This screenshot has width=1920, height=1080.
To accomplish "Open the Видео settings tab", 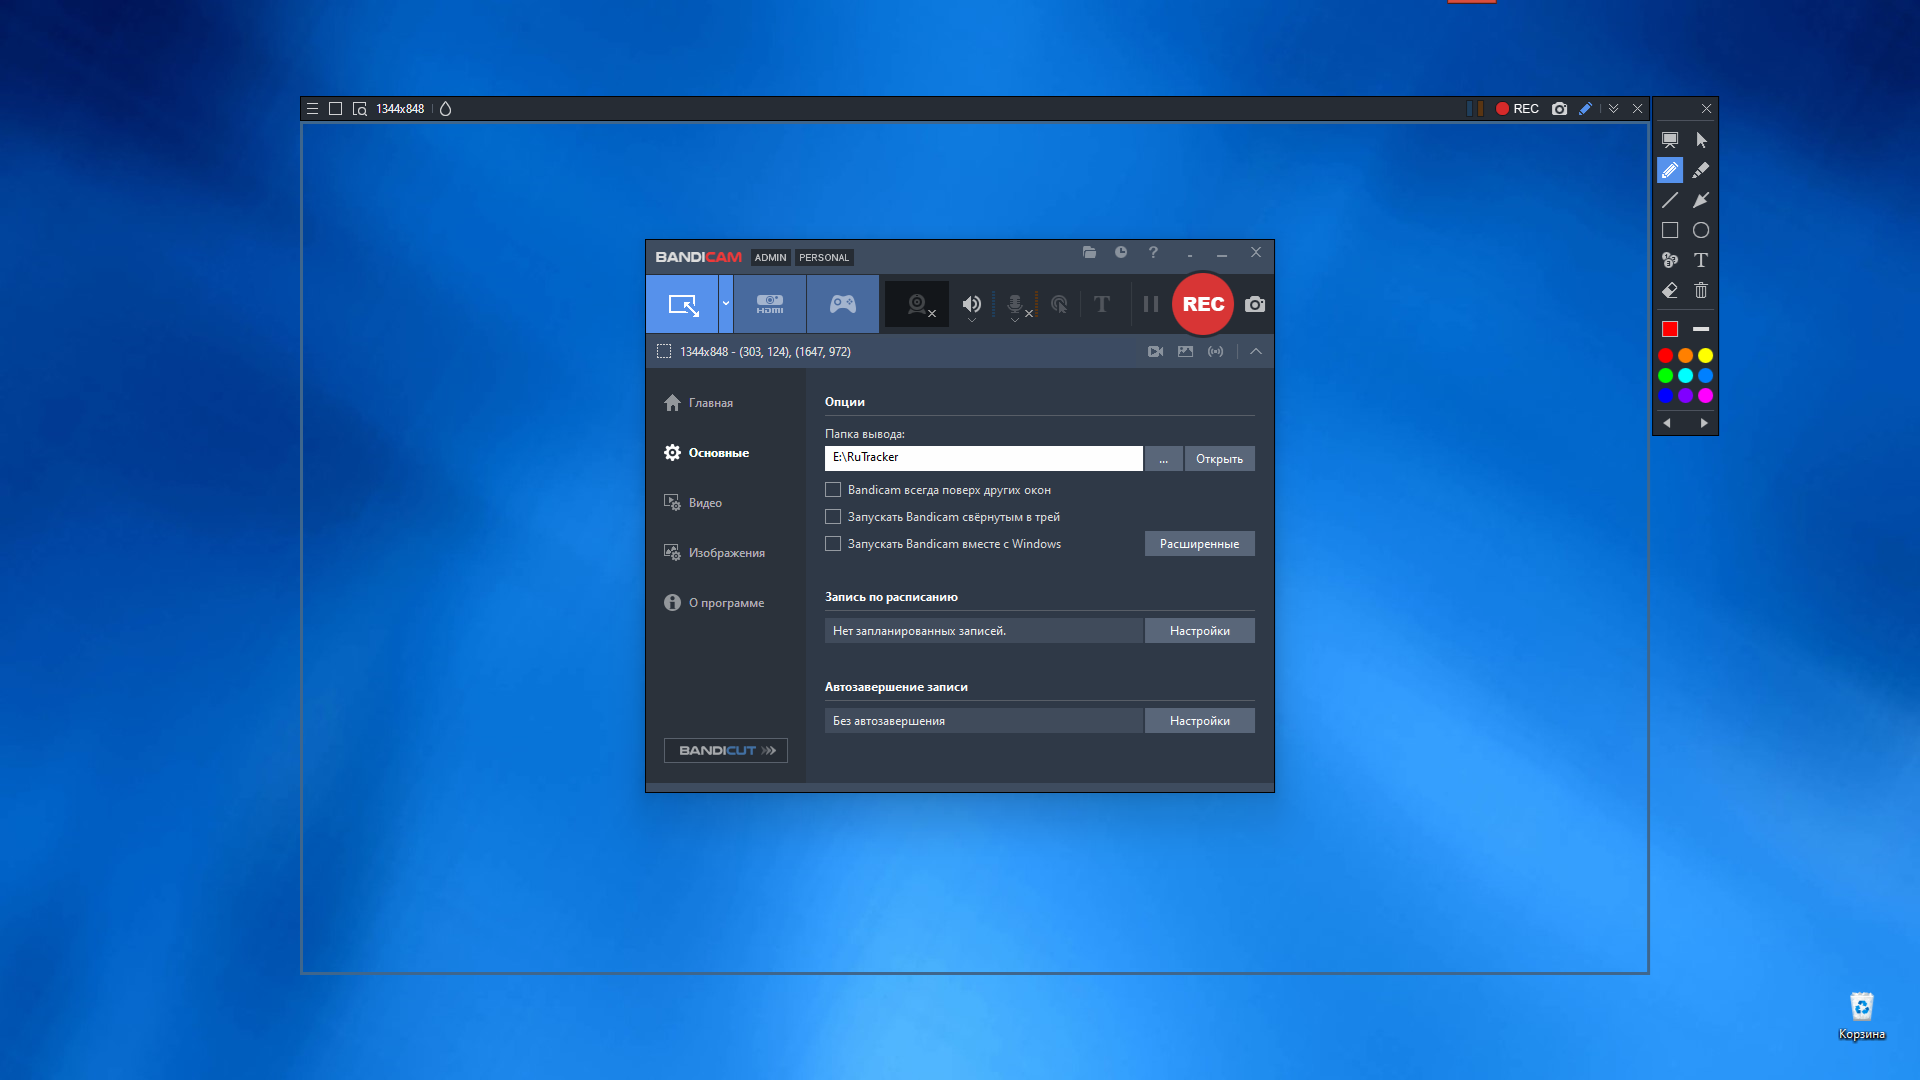I will [705, 503].
